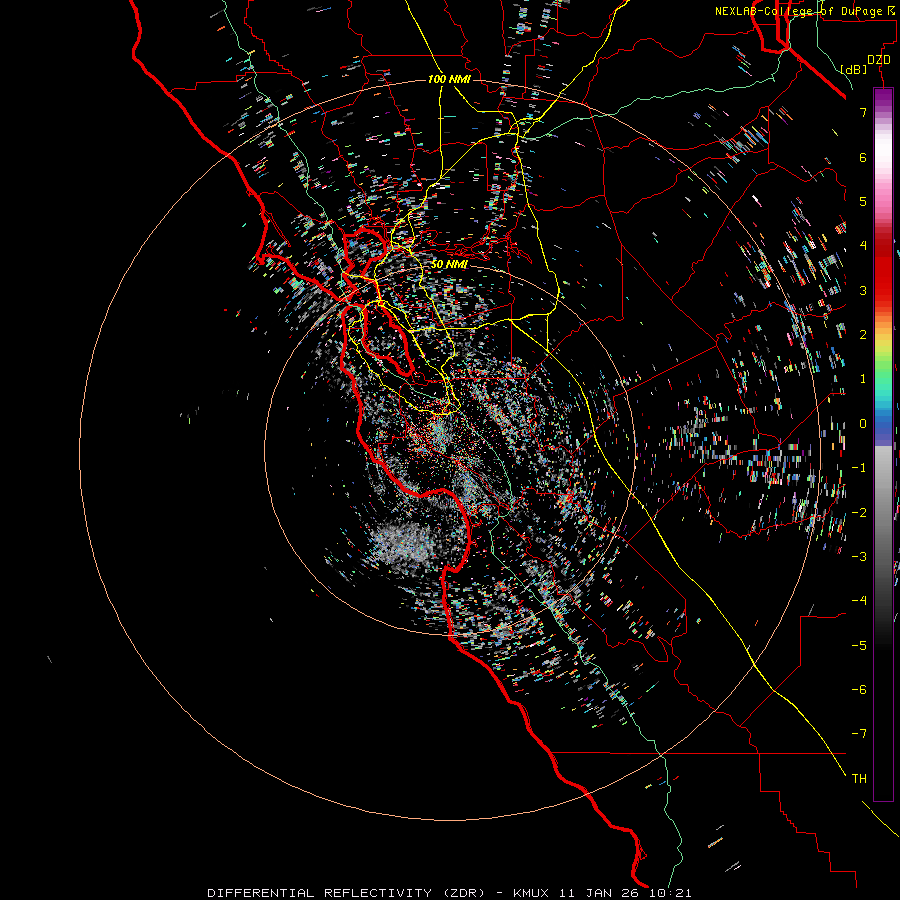Click the "-7" tick on the color scale
Screen dimensions: 900x900
[x=859, y=734]
